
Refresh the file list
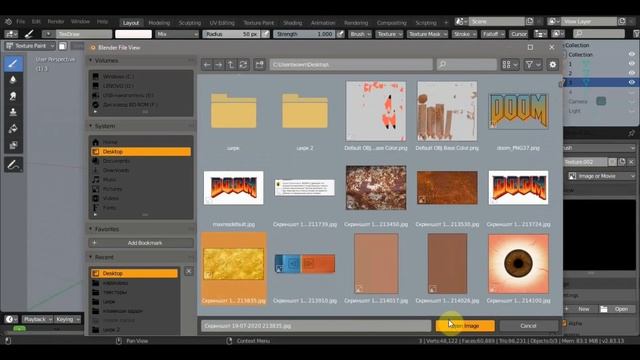(243, 64)
